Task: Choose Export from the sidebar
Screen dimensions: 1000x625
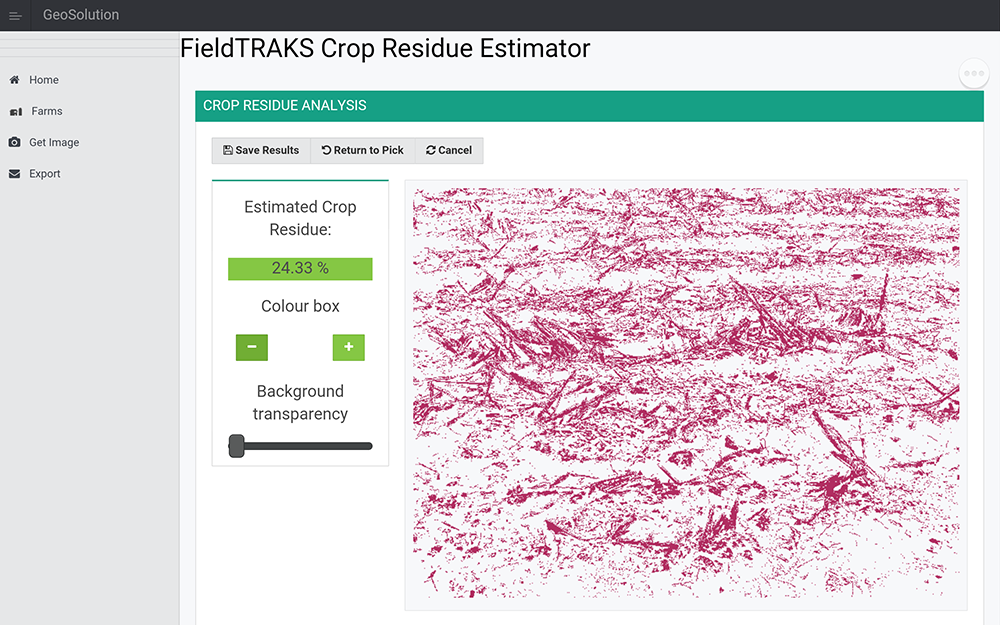Action: coord(45,174)
